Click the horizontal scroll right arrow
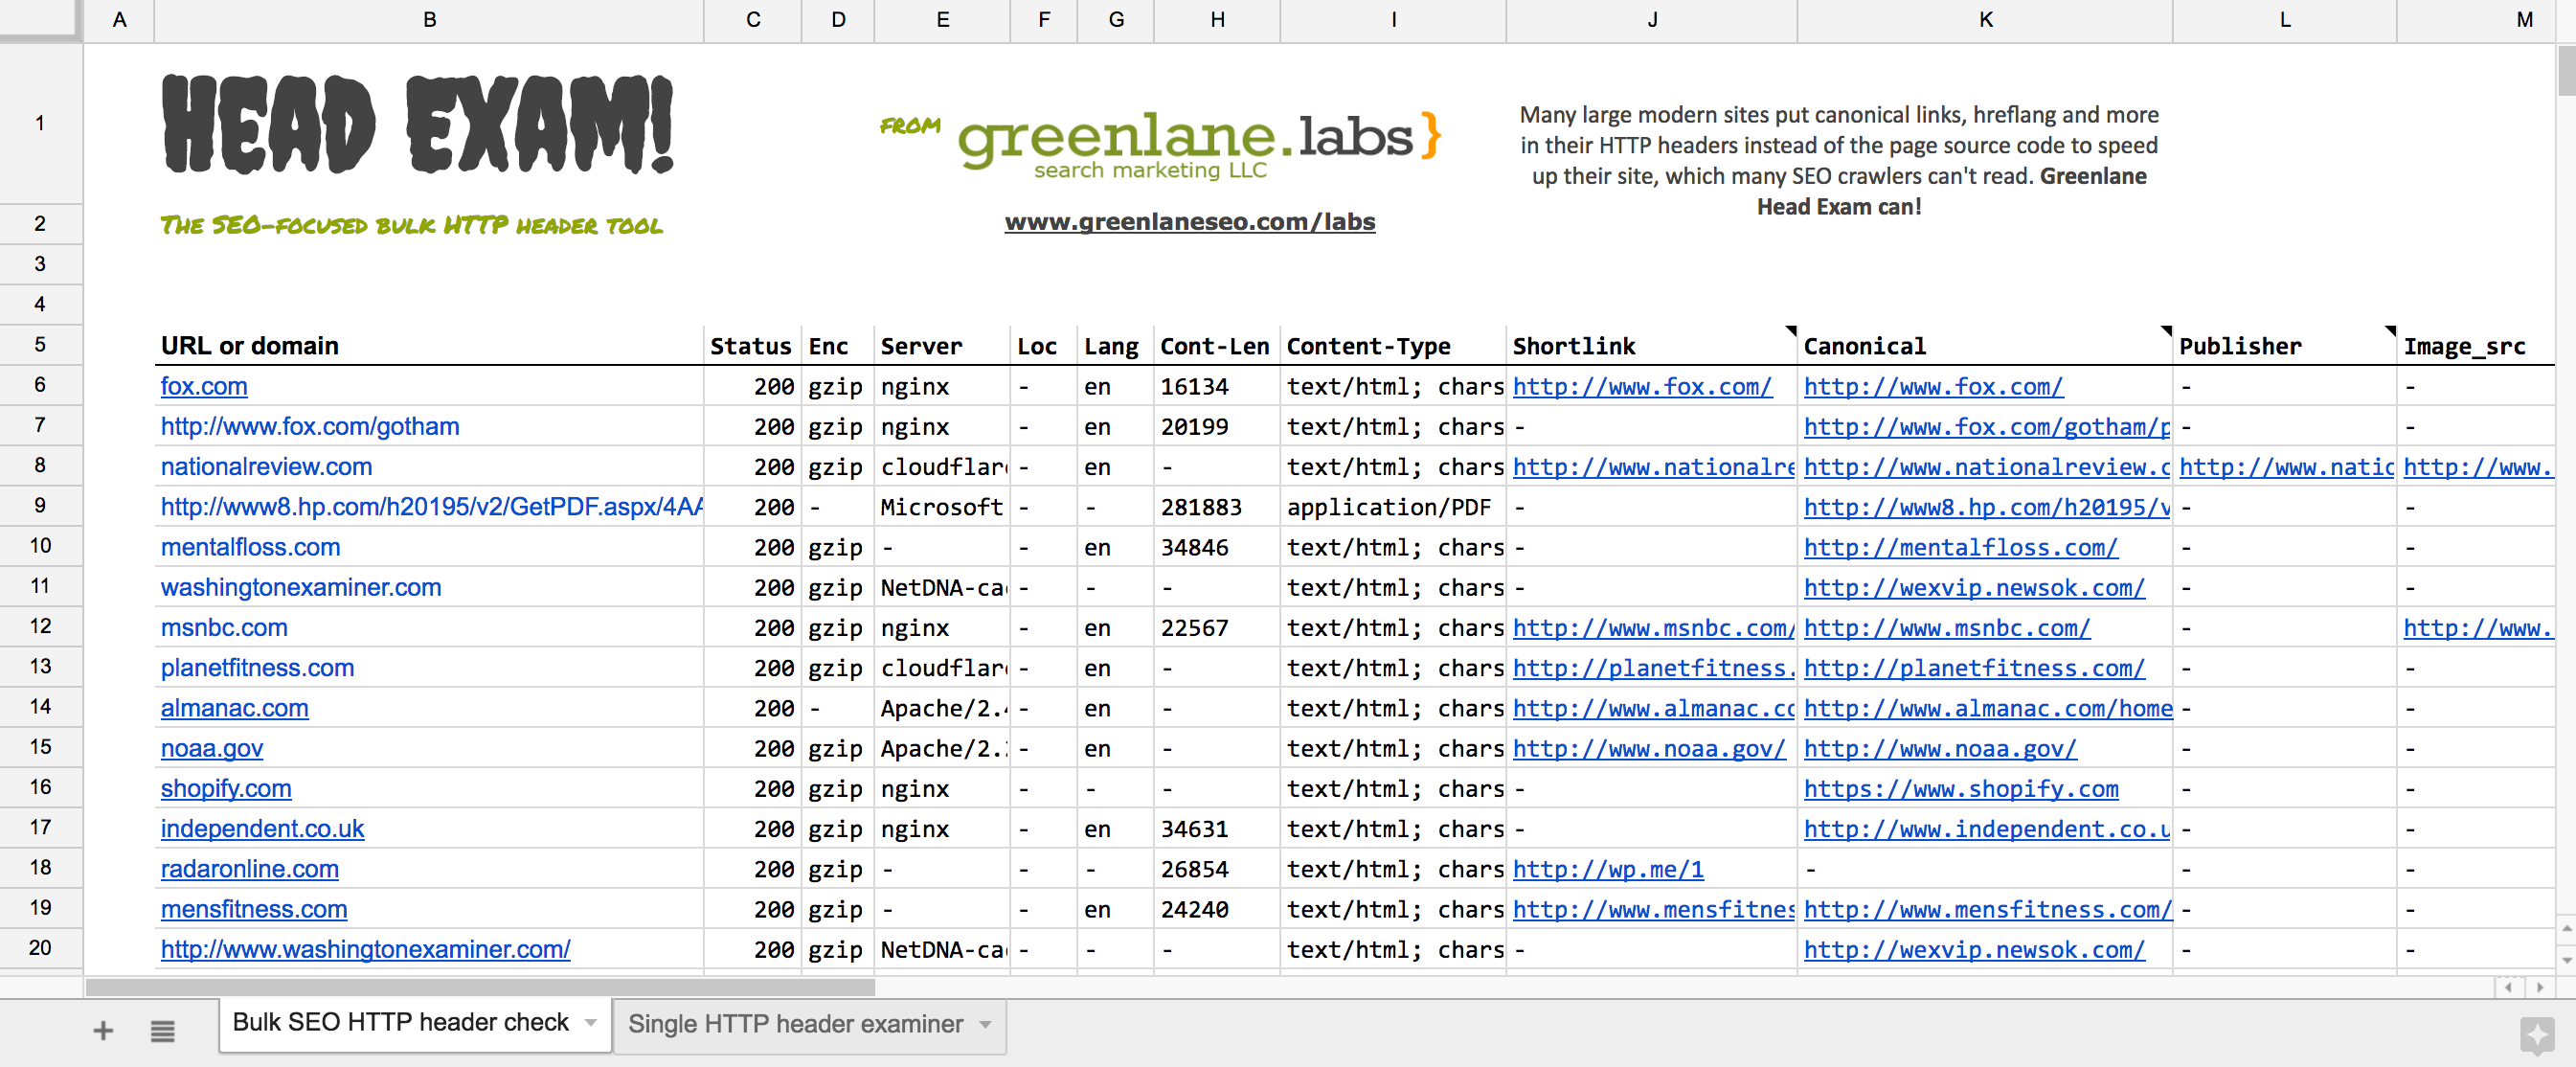Viewport: 2576px width, 1067px height. 2539,987
